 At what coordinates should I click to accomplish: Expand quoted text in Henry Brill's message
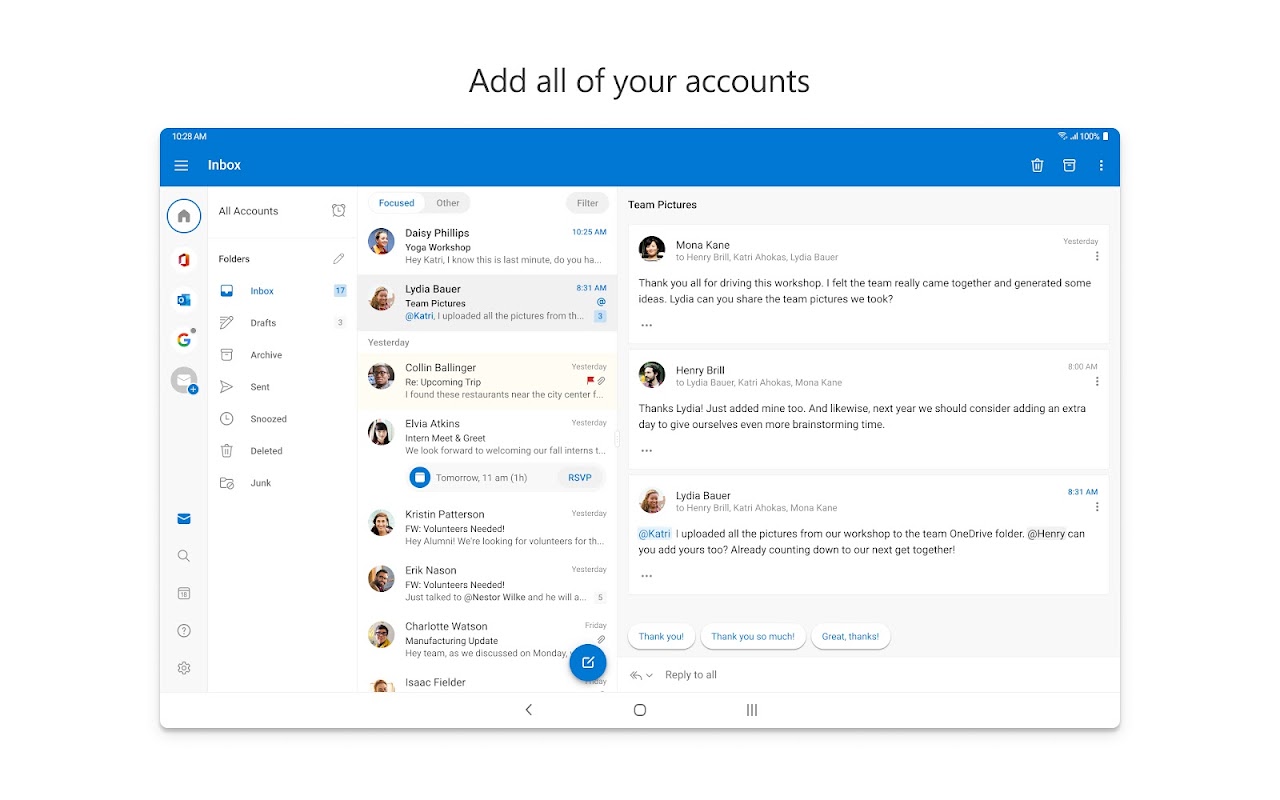coord(647,450)
